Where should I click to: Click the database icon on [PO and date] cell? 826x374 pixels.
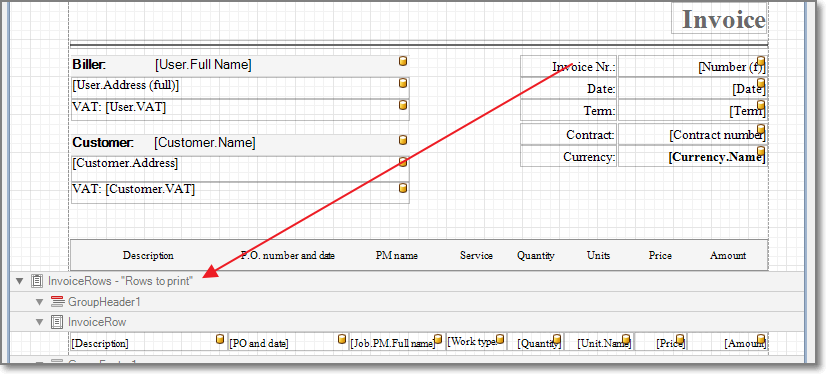tap(342, 339)
